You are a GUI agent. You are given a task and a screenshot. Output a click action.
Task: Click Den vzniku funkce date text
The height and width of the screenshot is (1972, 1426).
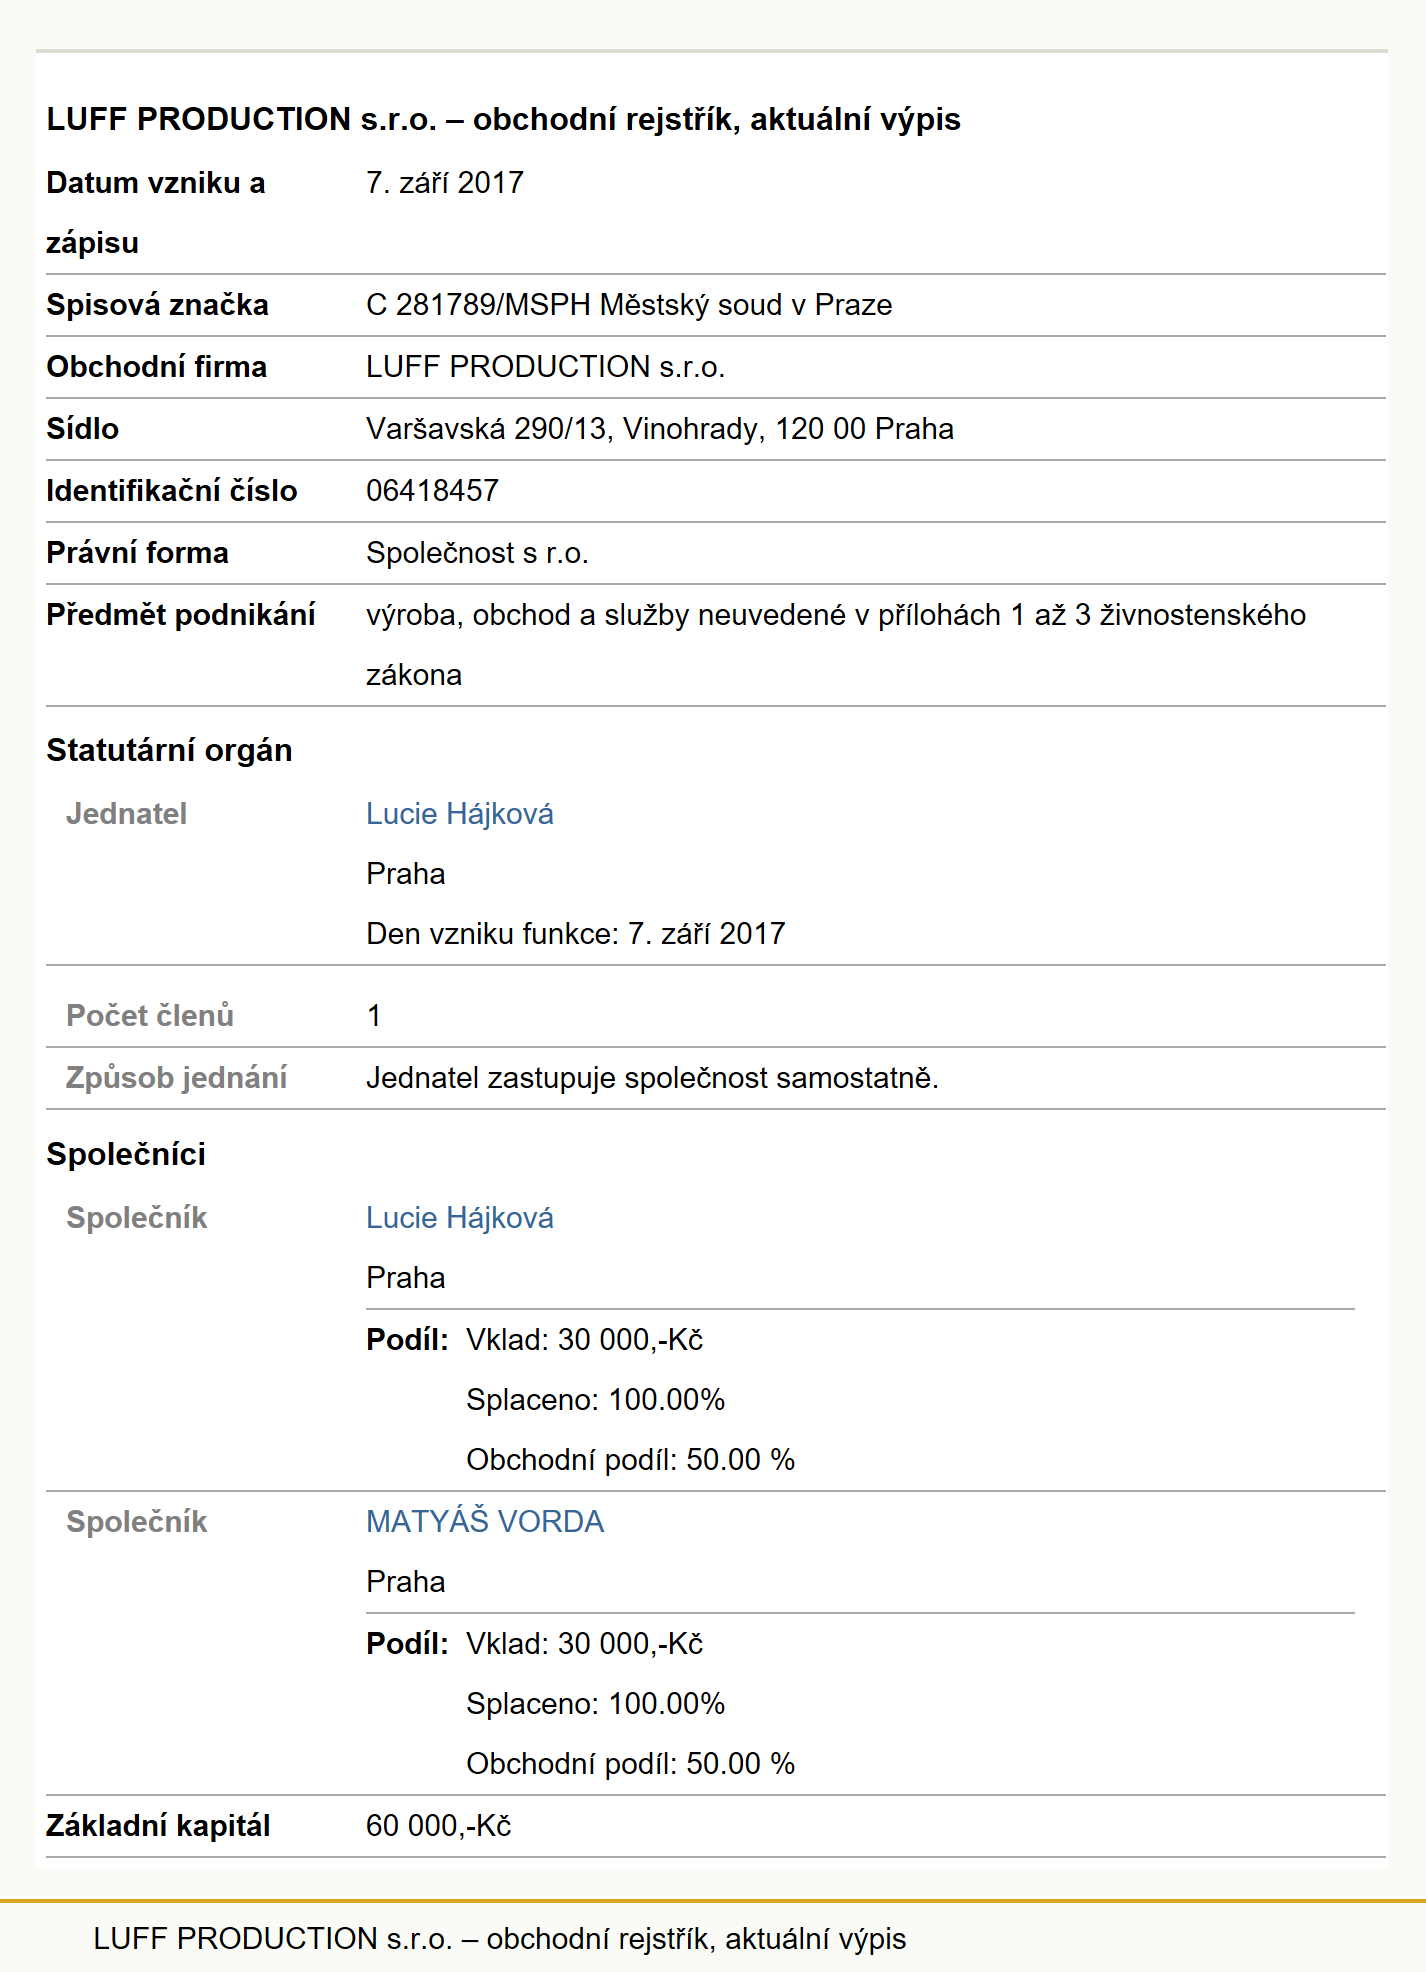pos(575,934)
